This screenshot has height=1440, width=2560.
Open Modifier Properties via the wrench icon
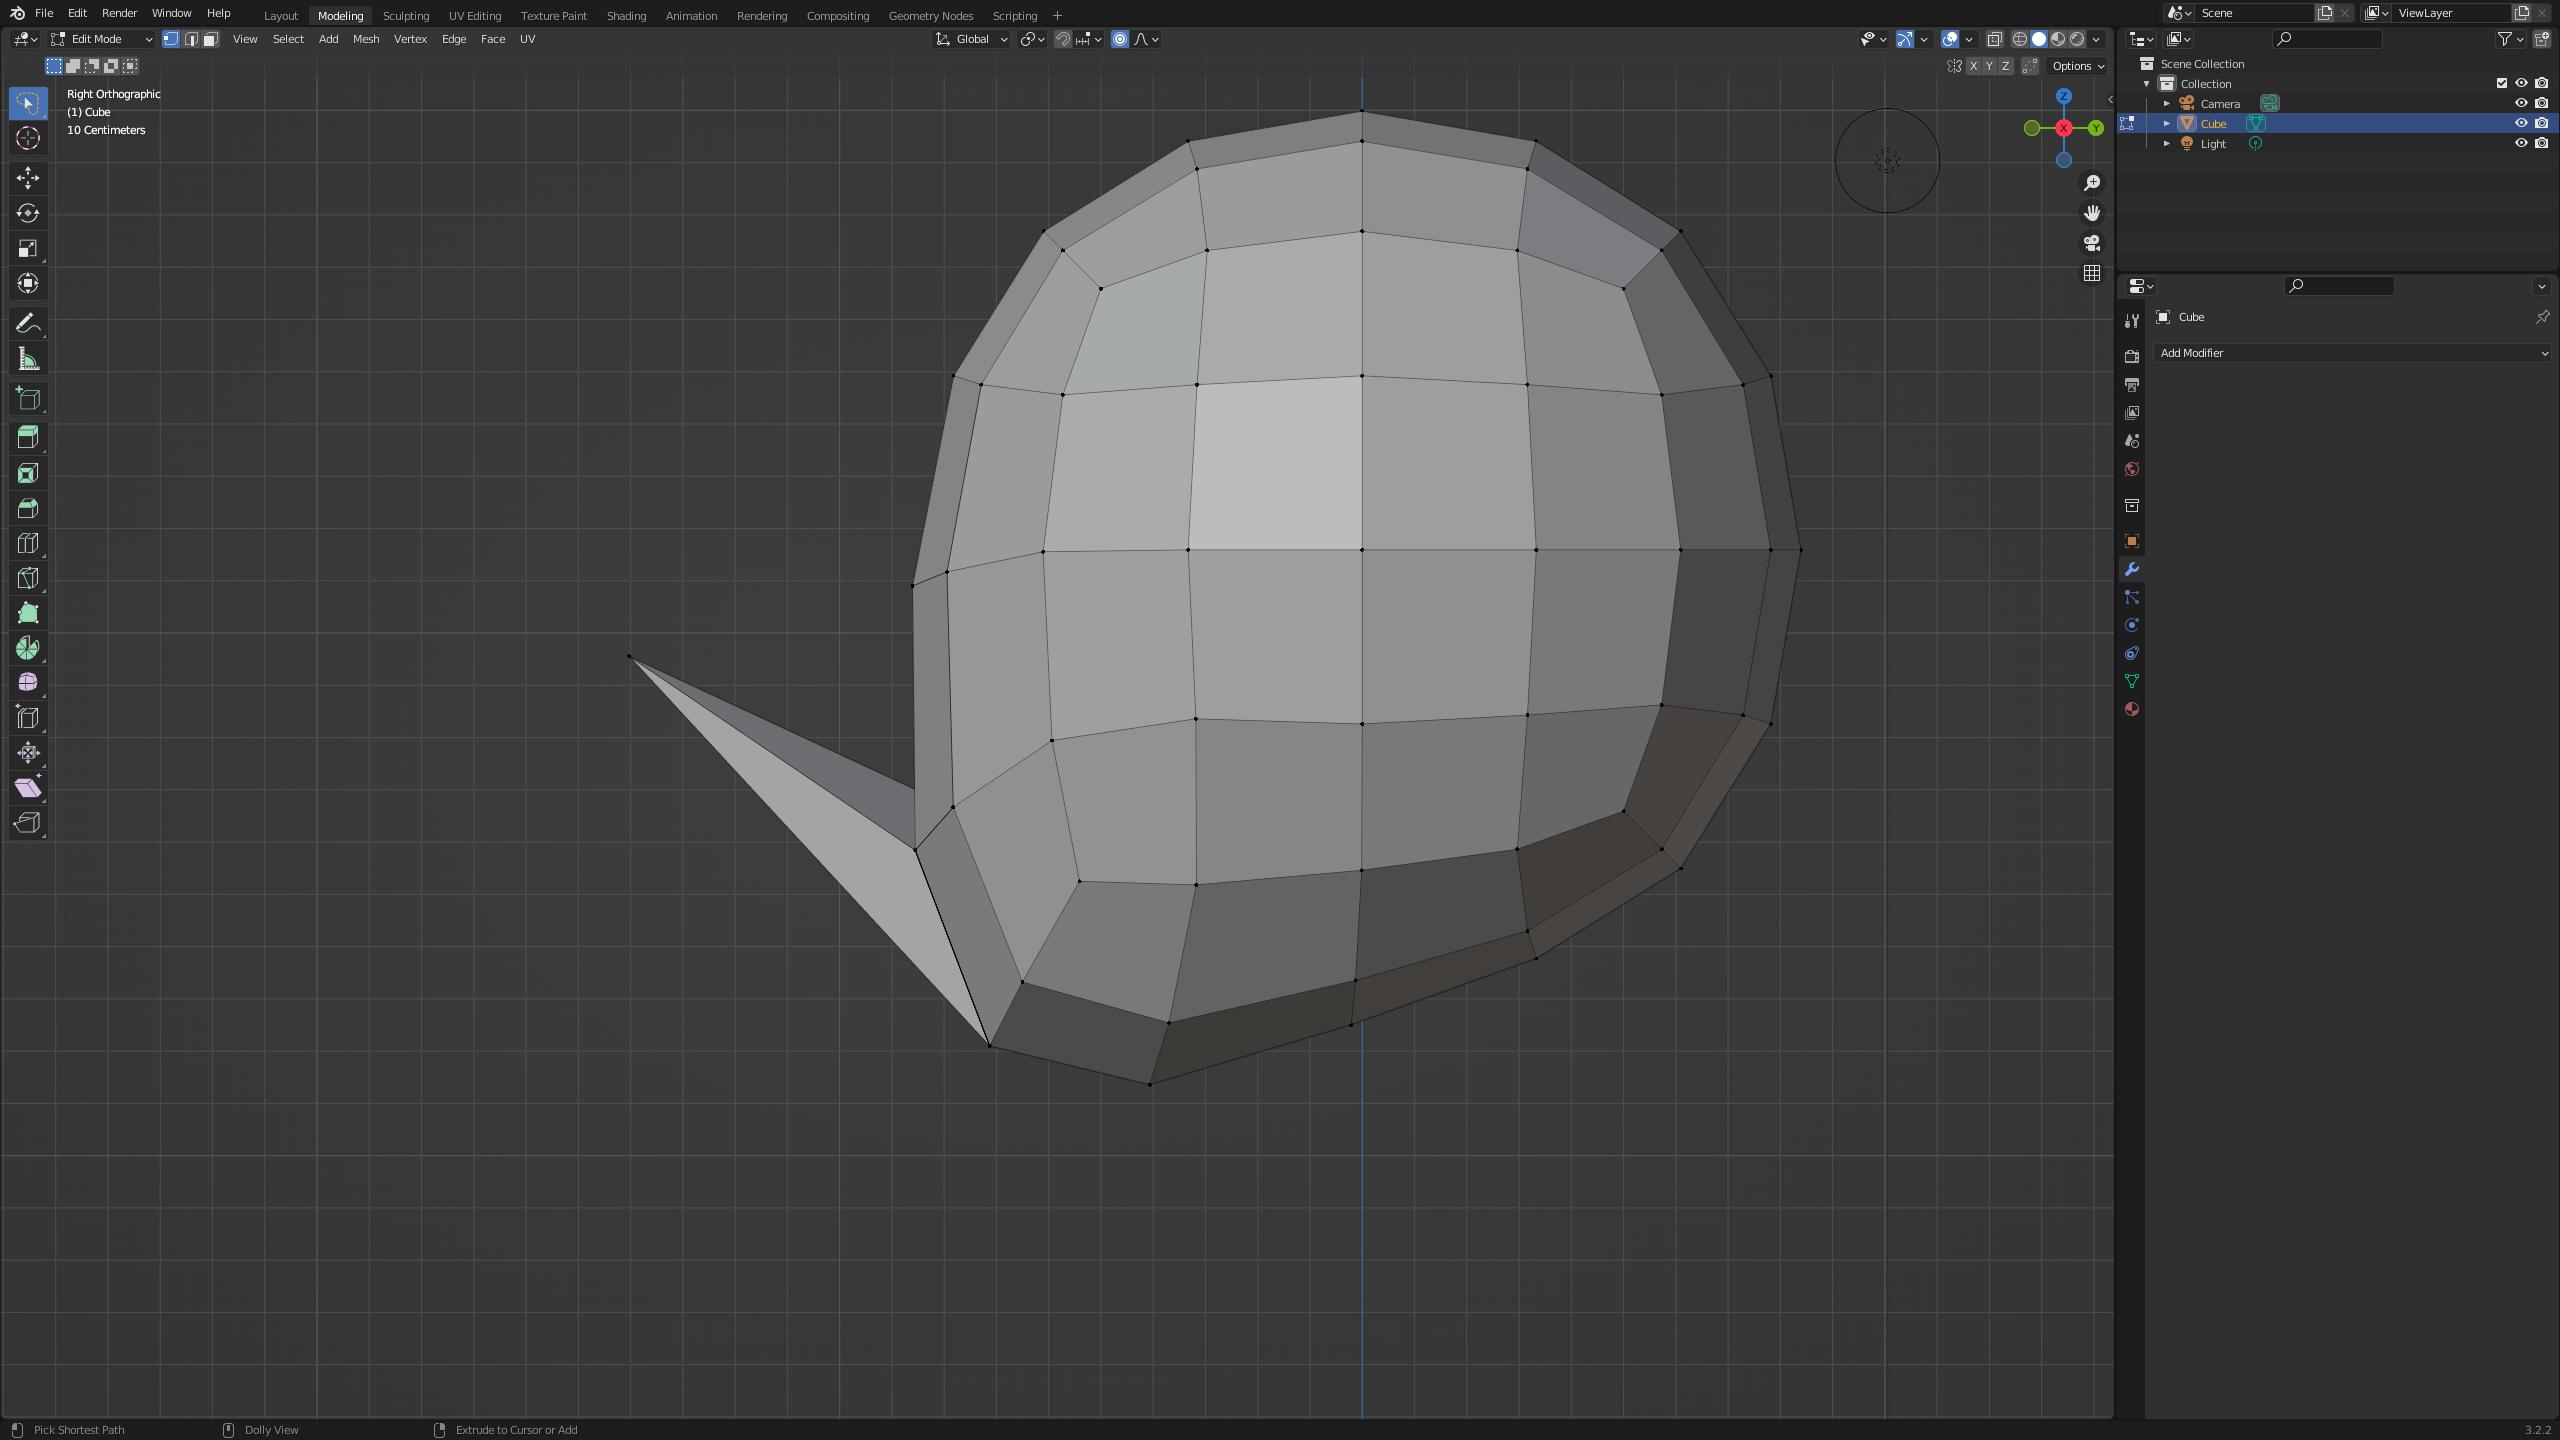[x=2131, y=568]
